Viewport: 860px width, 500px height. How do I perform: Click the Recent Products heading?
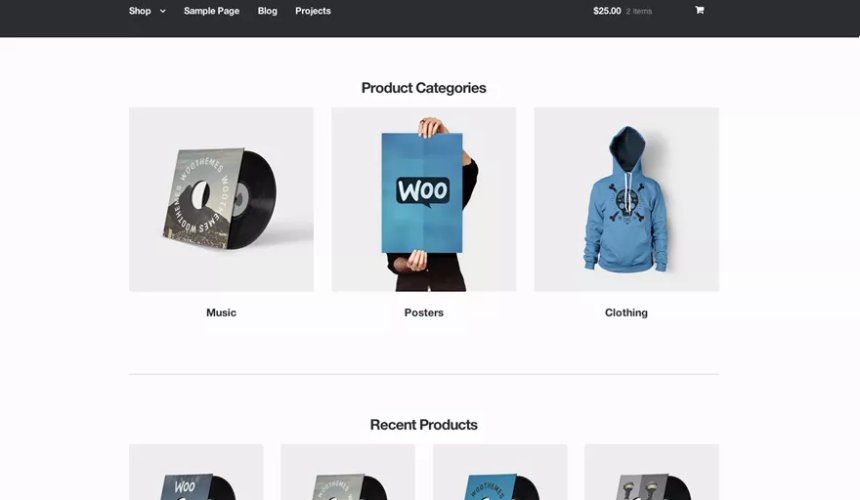(424, 425)
